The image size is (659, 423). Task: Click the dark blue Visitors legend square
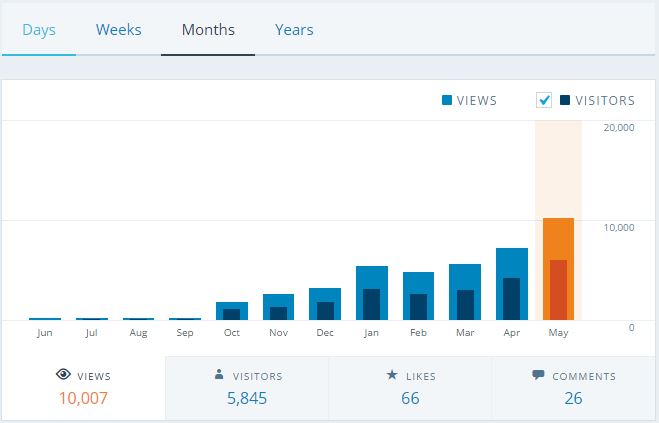tap(565, 100)
